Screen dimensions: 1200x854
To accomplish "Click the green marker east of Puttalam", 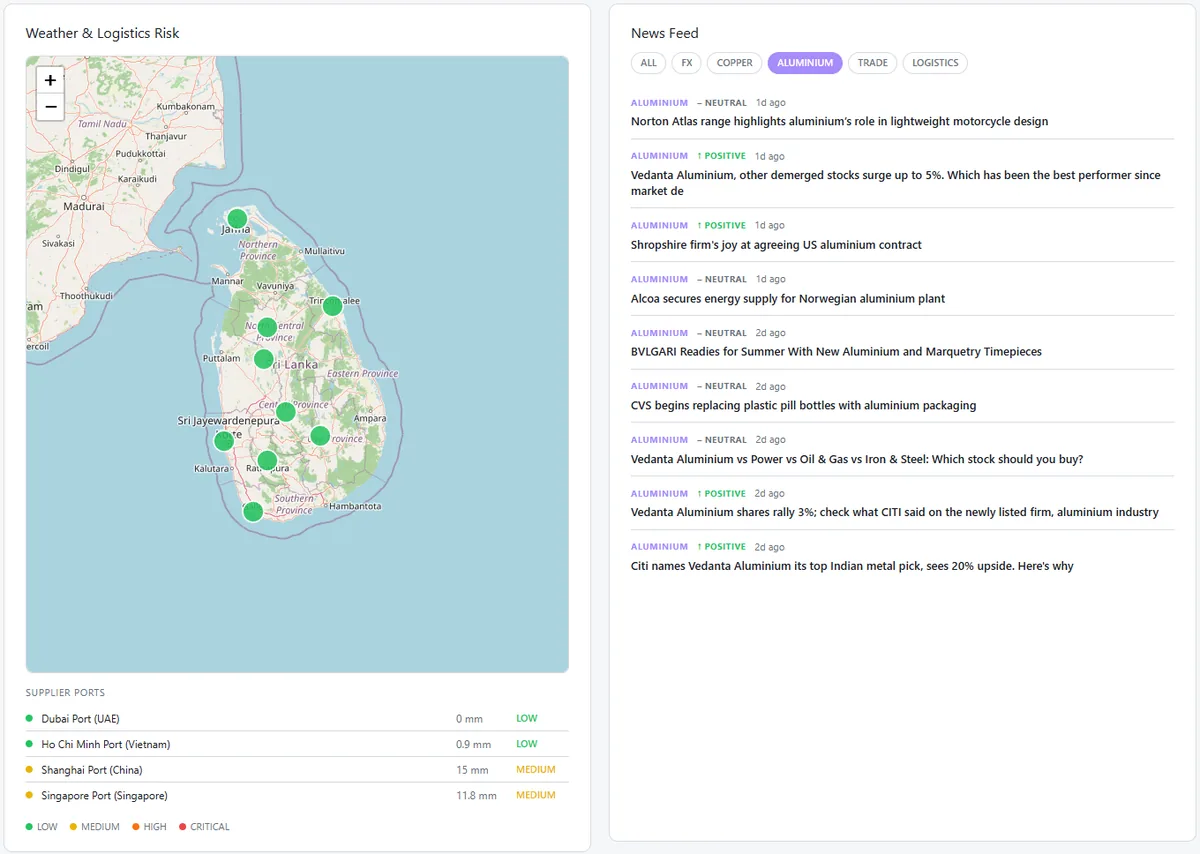I will point(263,359).
